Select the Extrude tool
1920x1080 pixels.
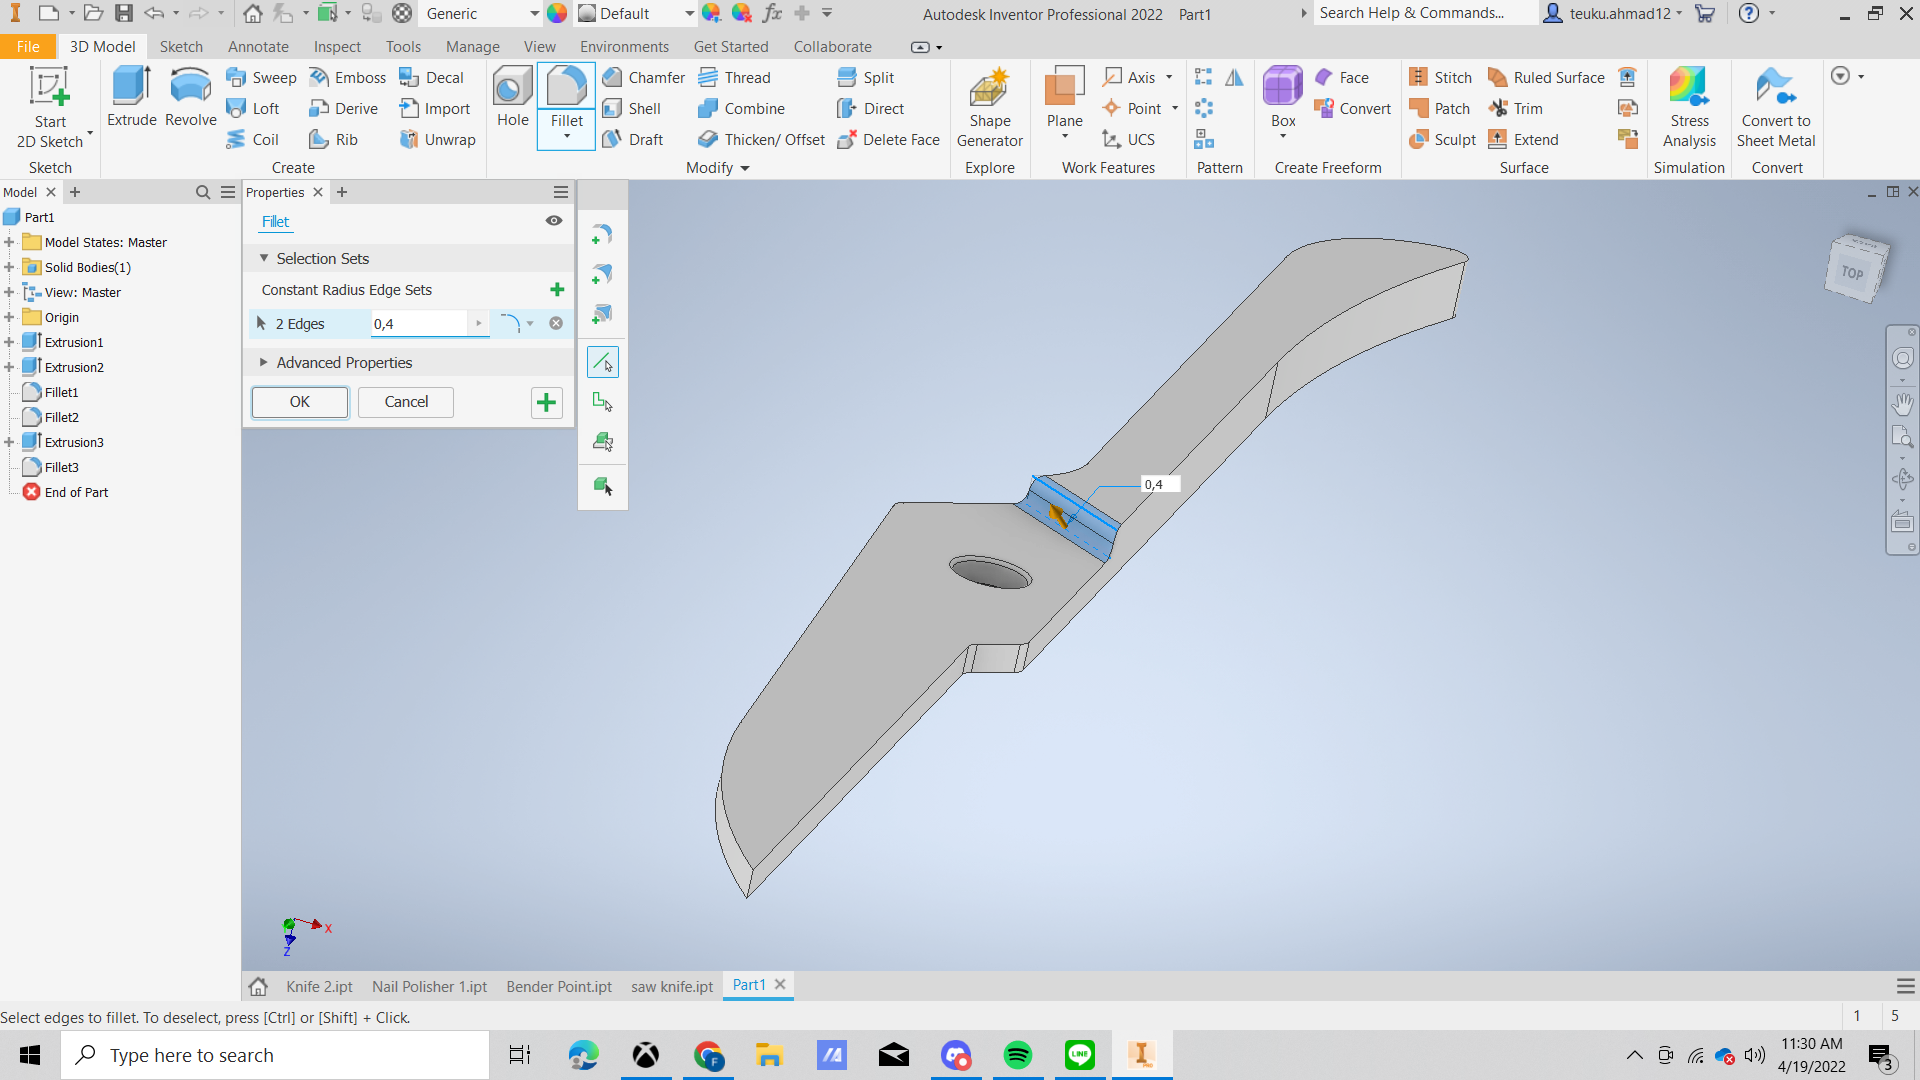(x=131, y=97)
